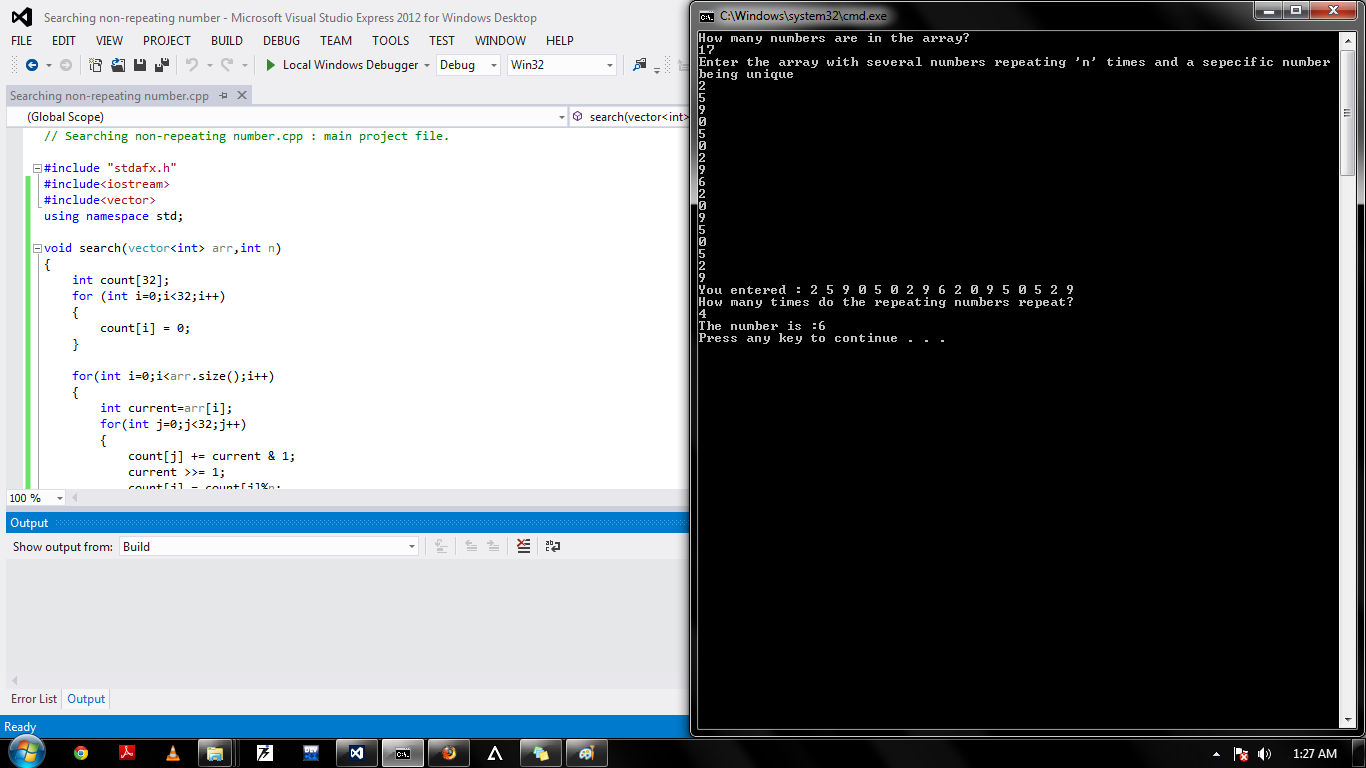Open a file using the Open File icon
This screenshot has height=768, width=1366.
click(x=117, y=65)
